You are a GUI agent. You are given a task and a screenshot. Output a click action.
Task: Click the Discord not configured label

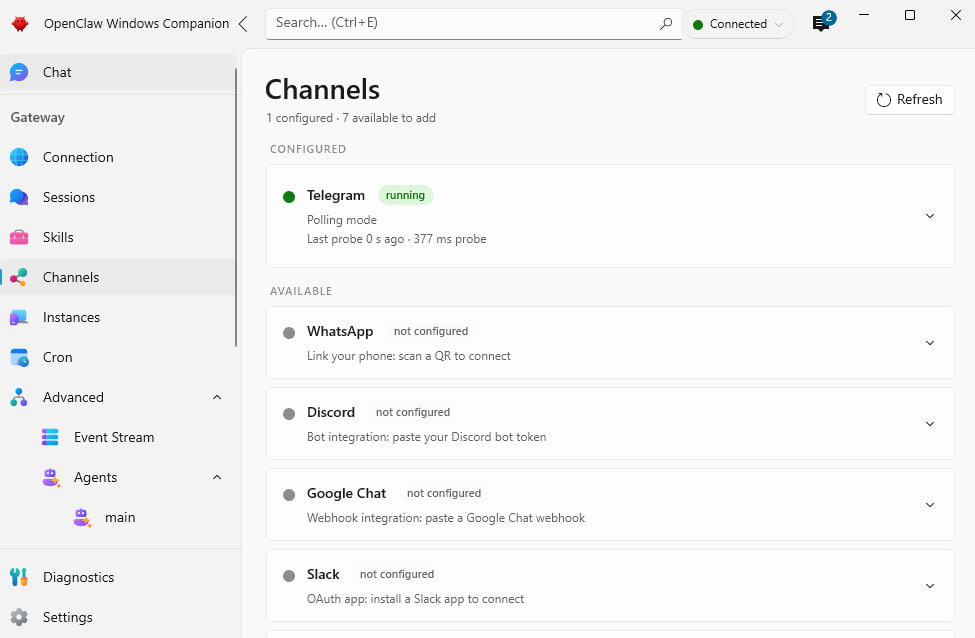click(413, 412)
